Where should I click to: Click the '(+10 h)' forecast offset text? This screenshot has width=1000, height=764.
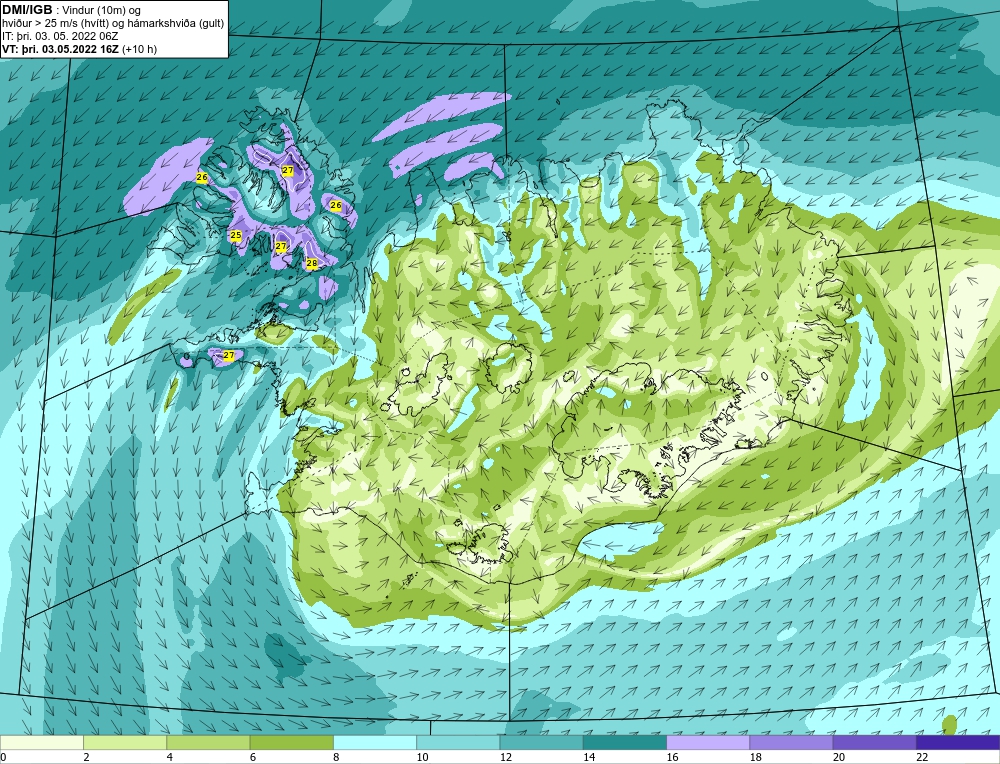click(139, 49)
